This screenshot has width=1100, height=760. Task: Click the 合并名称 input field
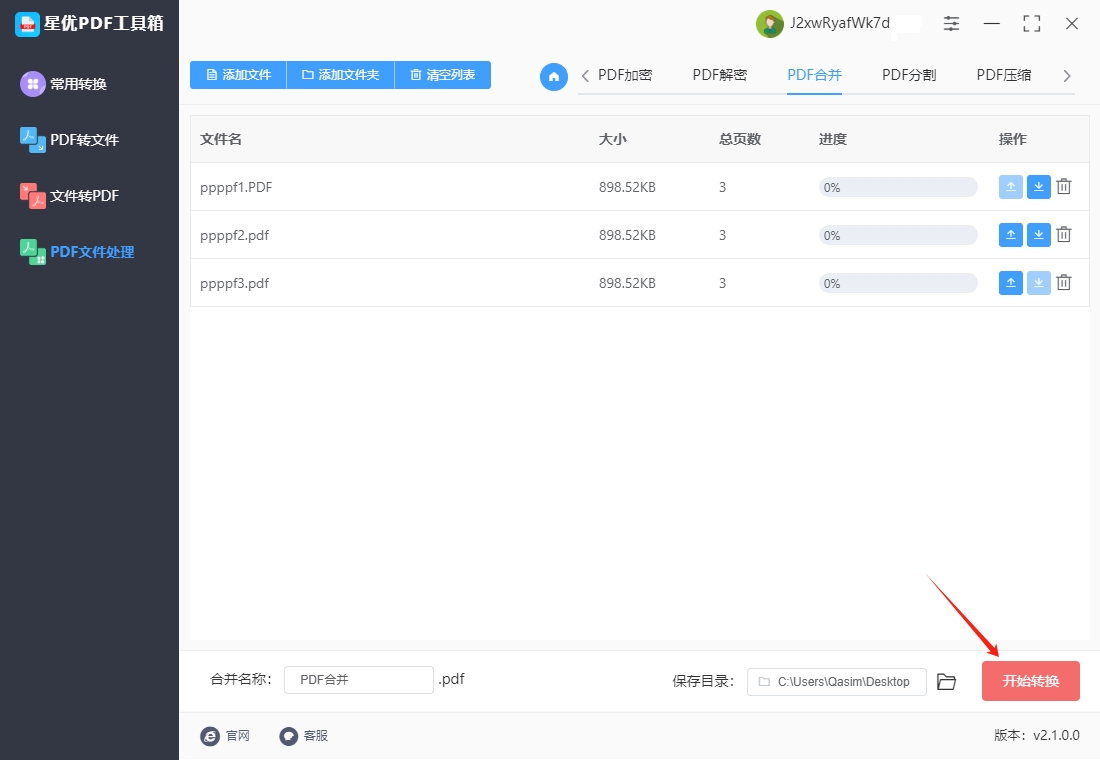pyautogui.click(x=358, y=679)
